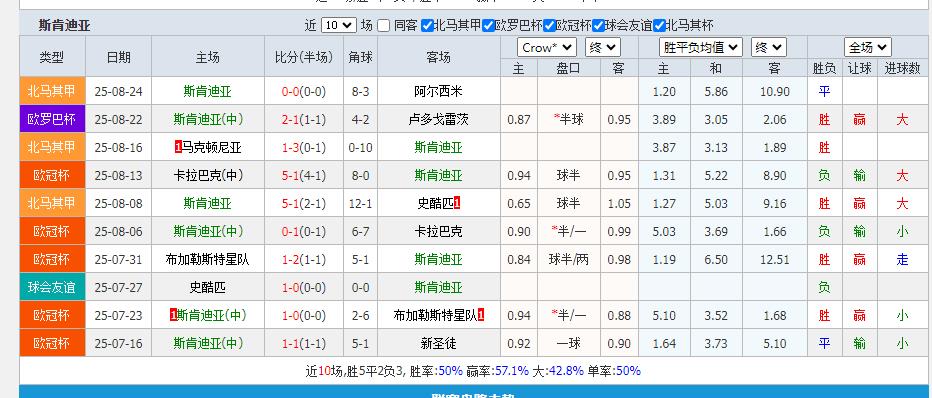Click the score 1-2(1-1) on 25-07-31

pos(304,259)
